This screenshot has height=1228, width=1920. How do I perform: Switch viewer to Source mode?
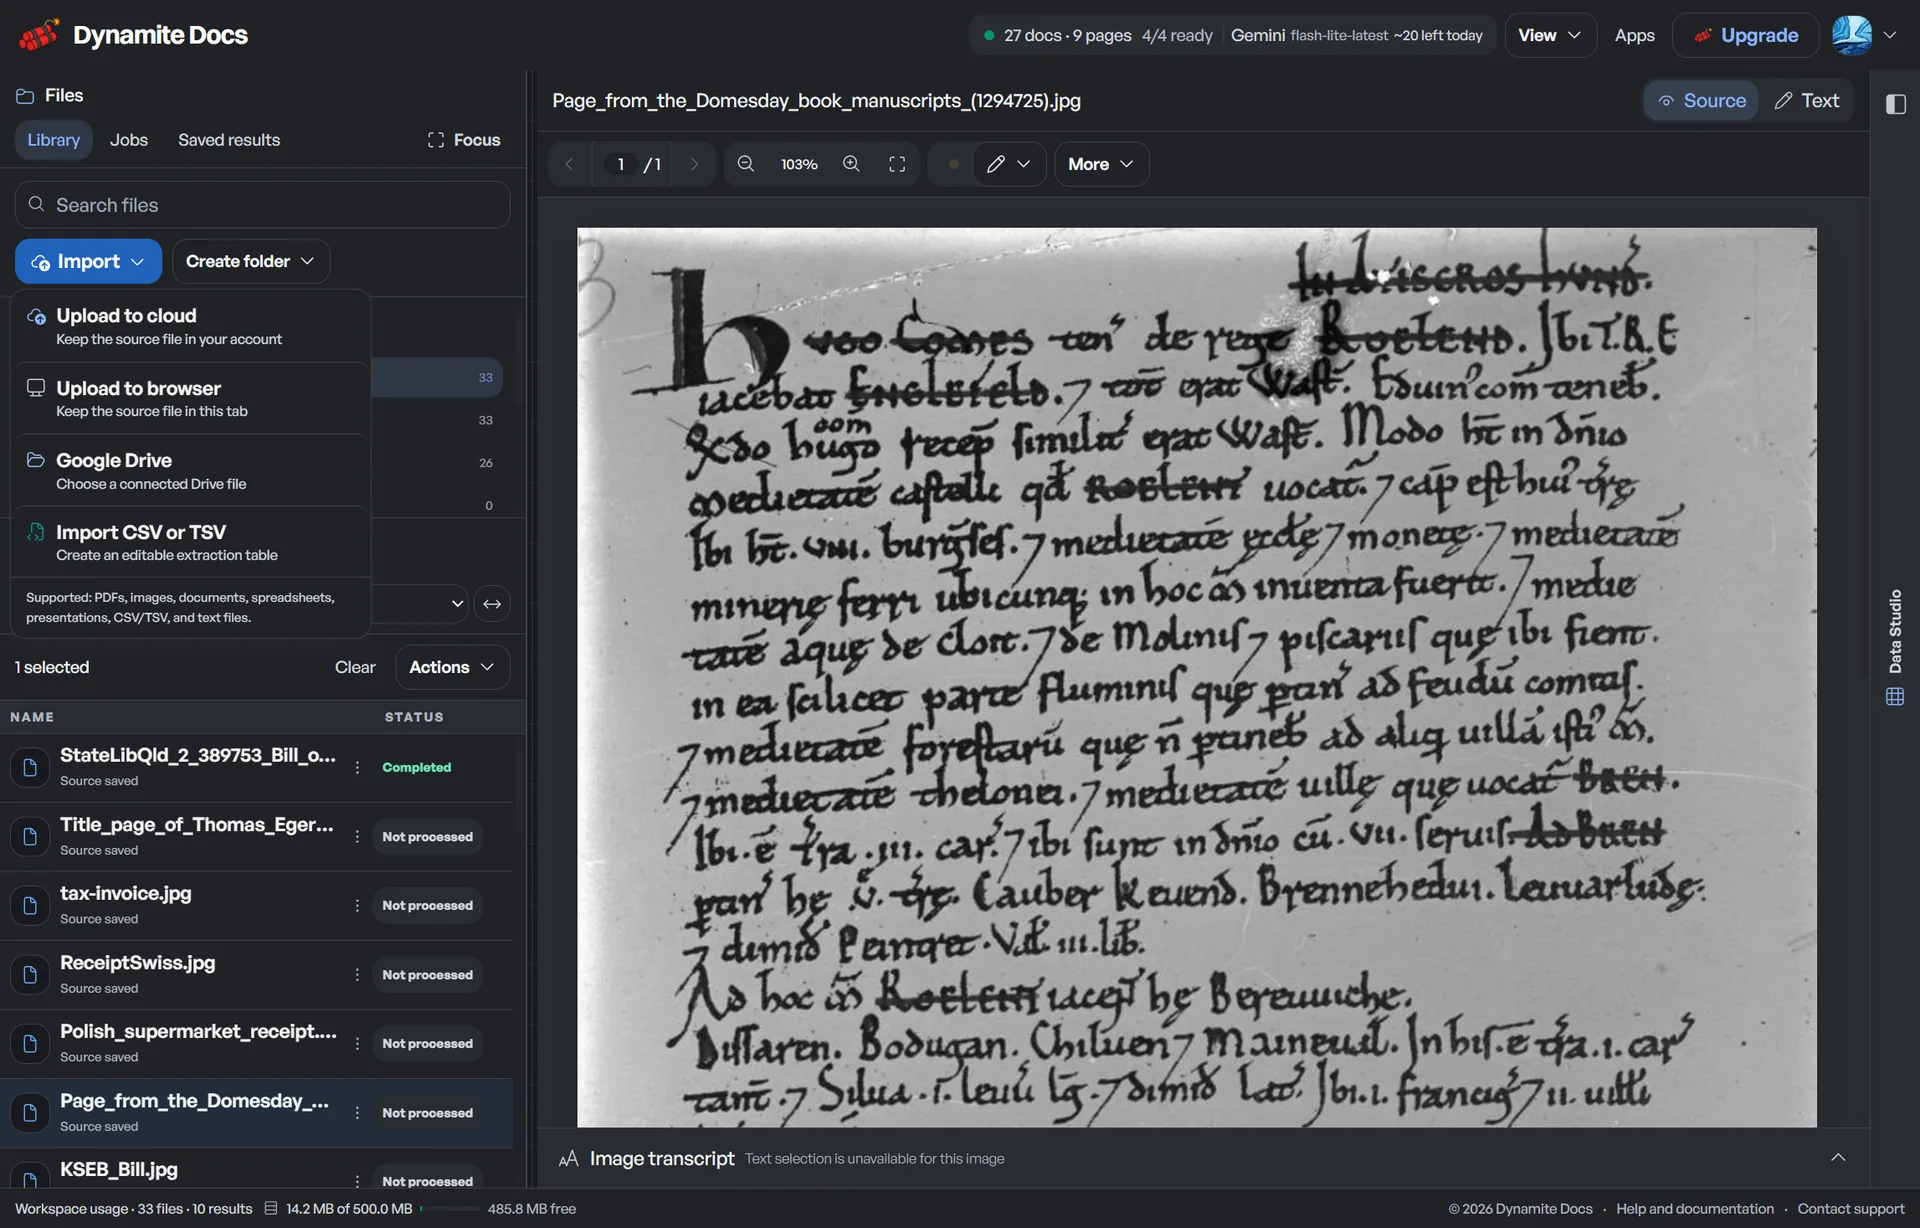coord(1702,100)
